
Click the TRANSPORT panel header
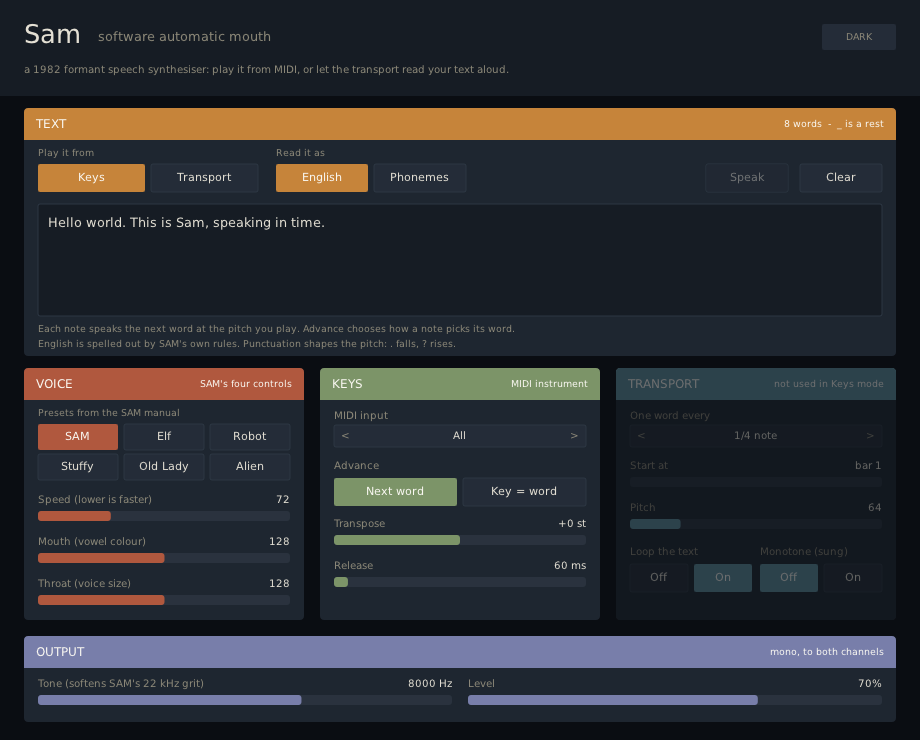[x=756, y=384]
